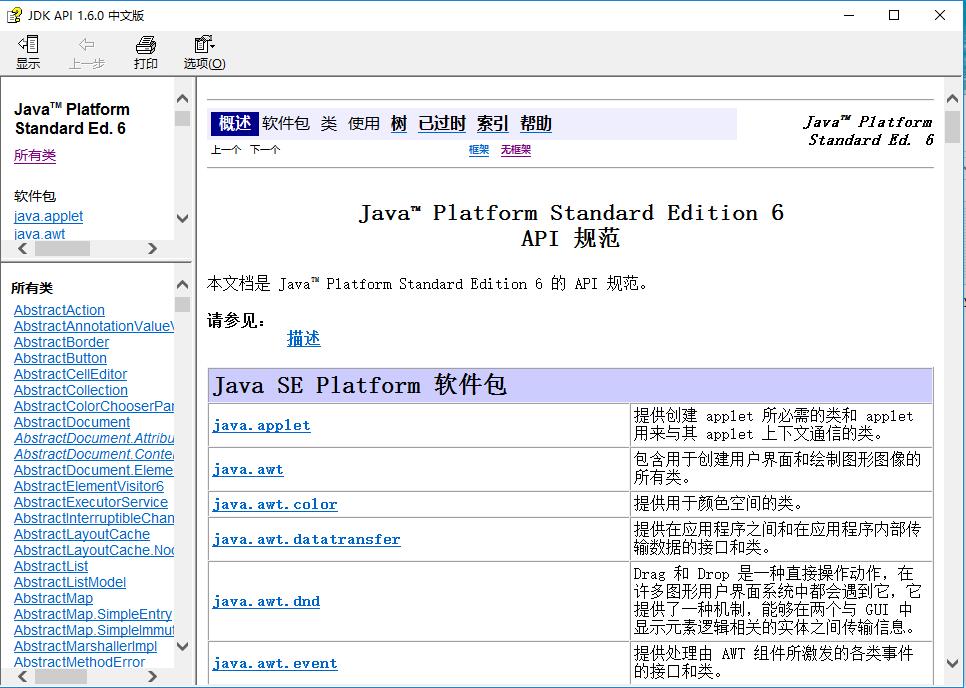
Task: Open the AbstractDocument.Content link
Action: tap(94, 454)
